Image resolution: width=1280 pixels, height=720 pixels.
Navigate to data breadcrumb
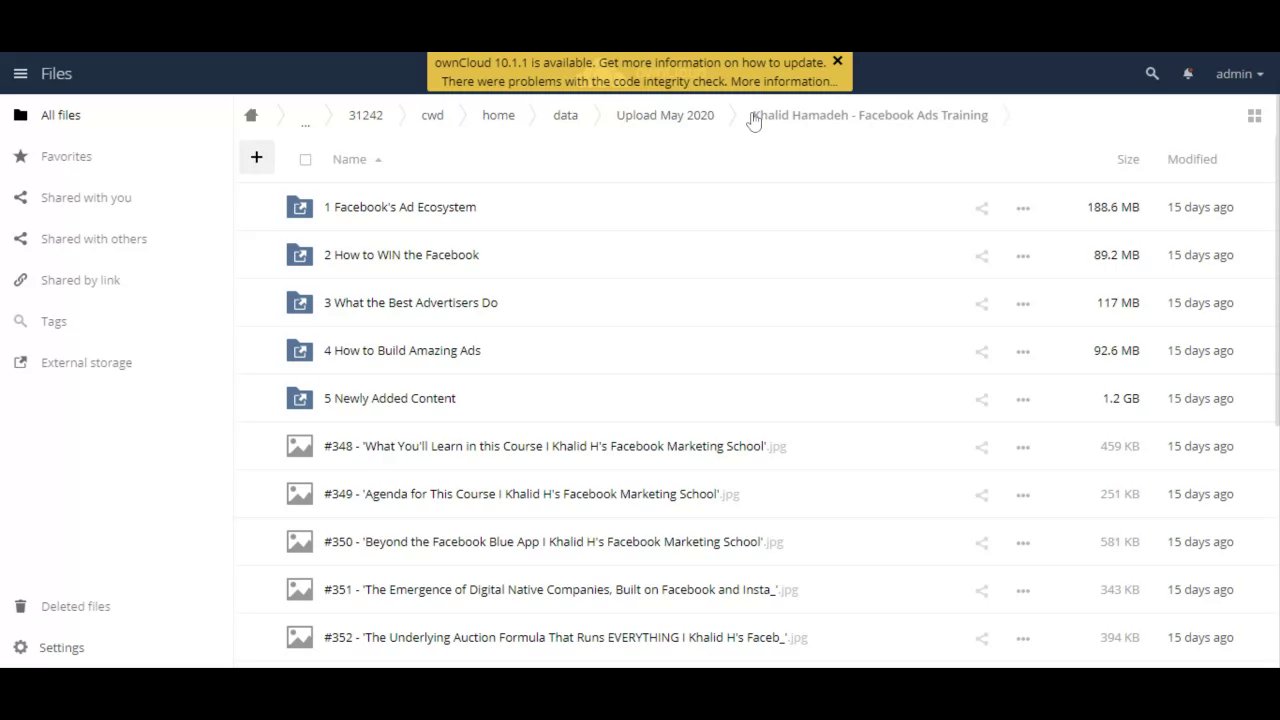point(565,115)
